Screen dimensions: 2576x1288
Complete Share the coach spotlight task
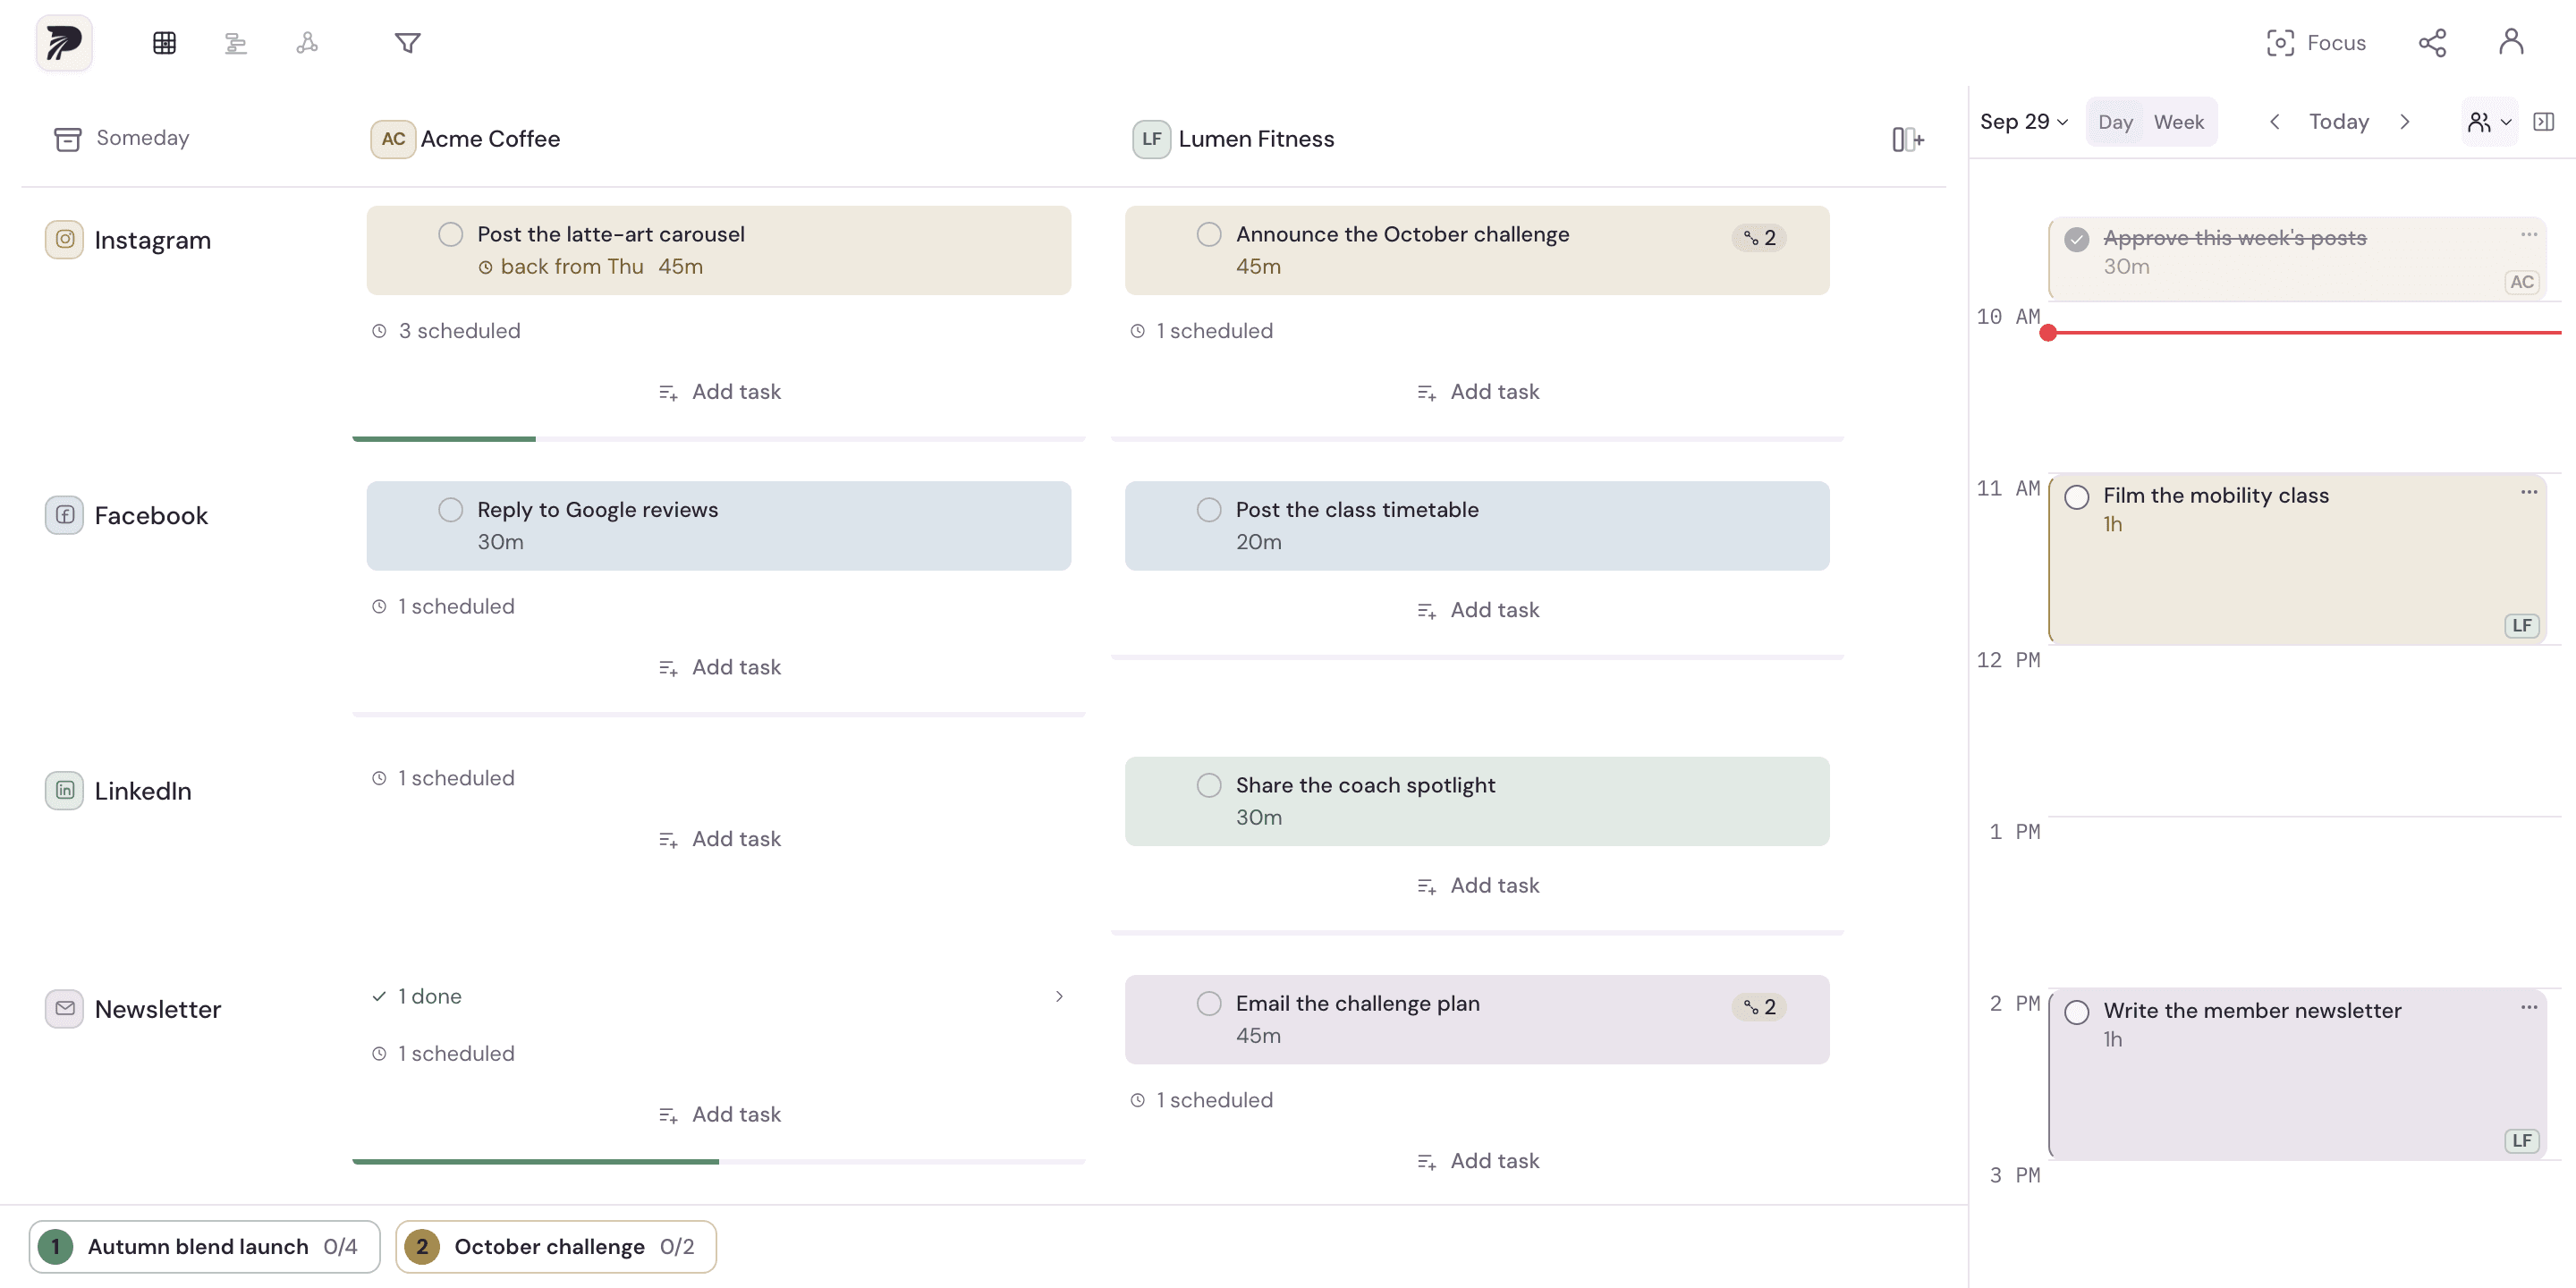tap(1208, 785)
